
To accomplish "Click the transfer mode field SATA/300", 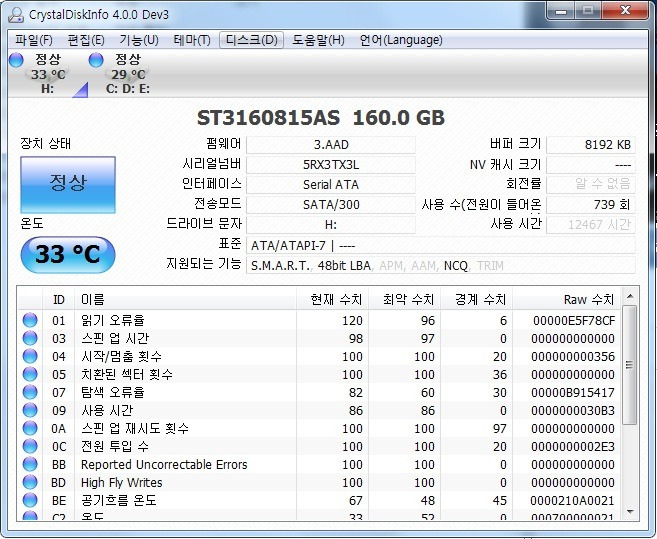I will point(331,205).
